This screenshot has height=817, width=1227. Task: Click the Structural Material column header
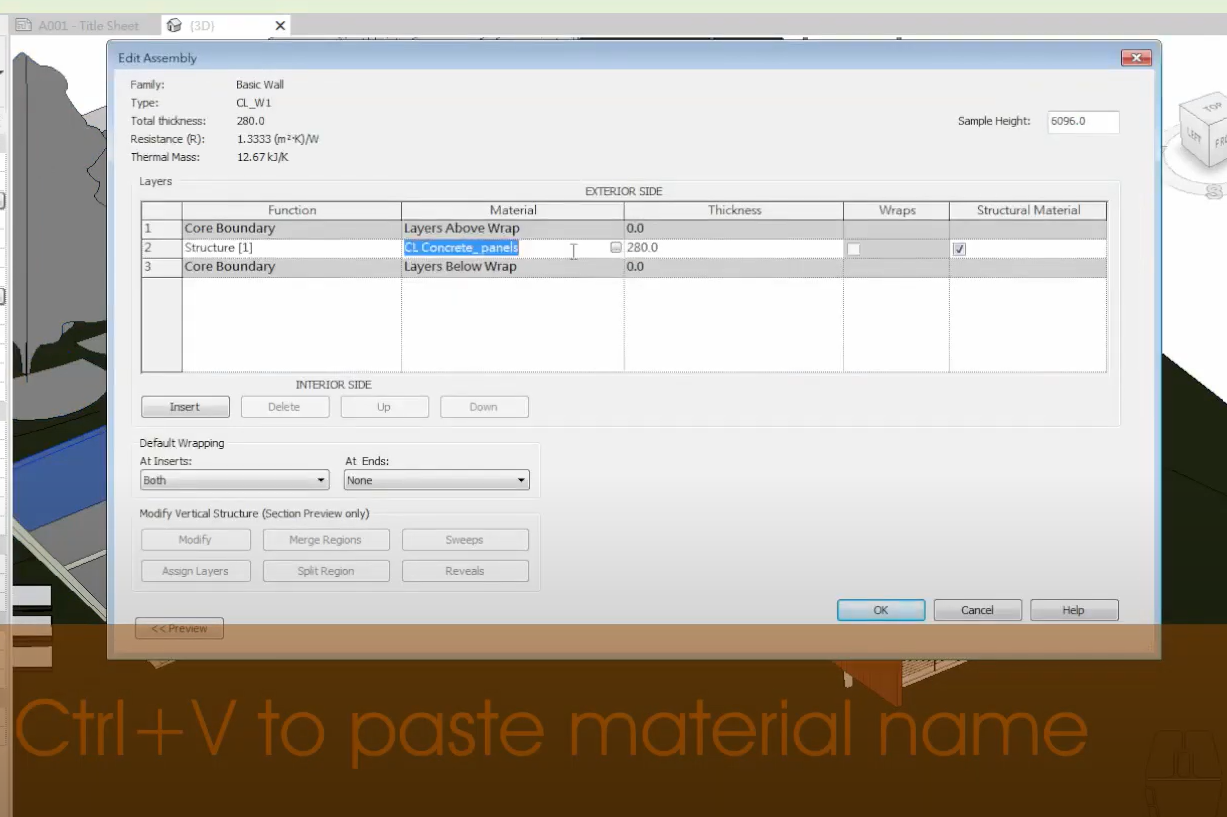tap(1028, 210)
